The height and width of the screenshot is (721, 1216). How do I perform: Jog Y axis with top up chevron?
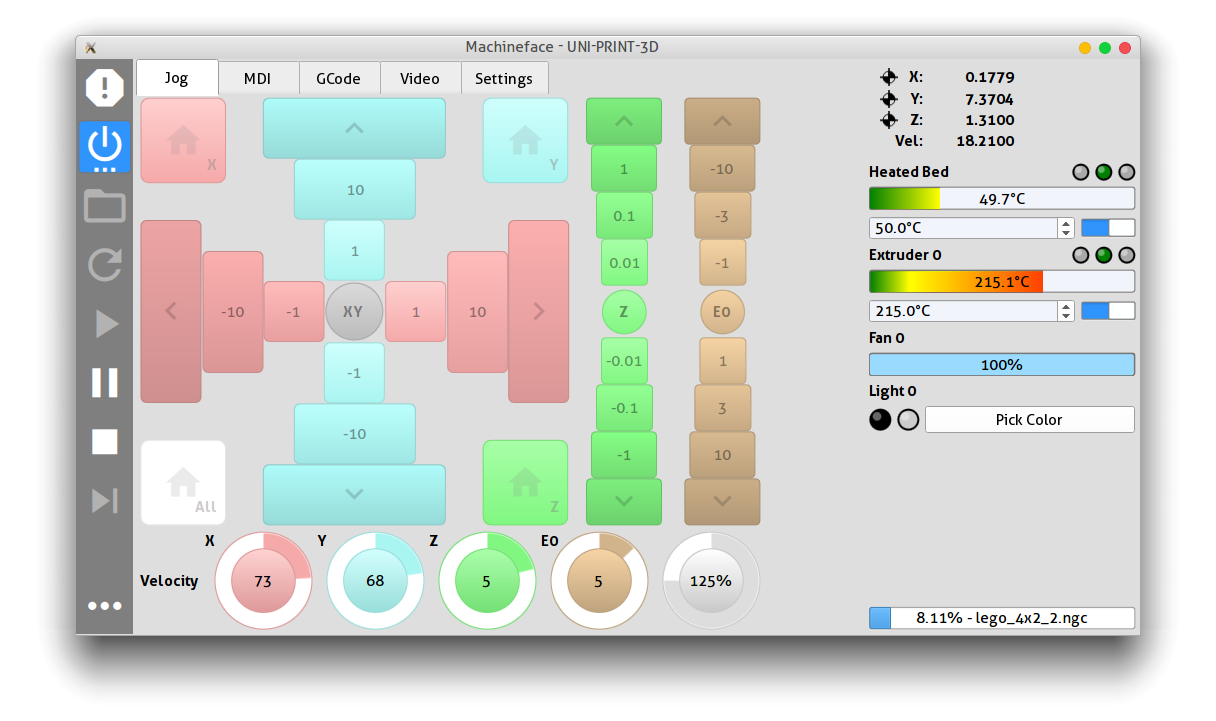tap(354, 128)
